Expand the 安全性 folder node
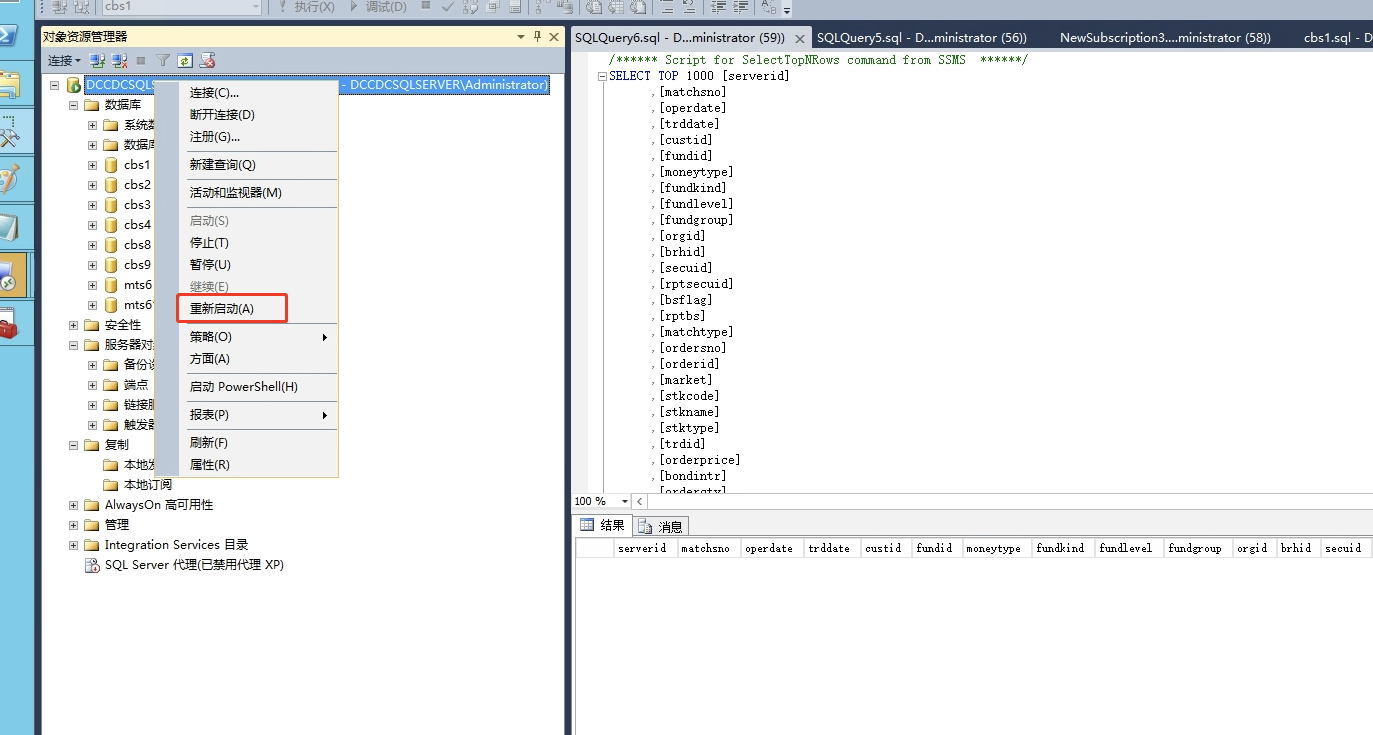The width and height of the screenshot is (1373, 735). [x=73, y=325]
